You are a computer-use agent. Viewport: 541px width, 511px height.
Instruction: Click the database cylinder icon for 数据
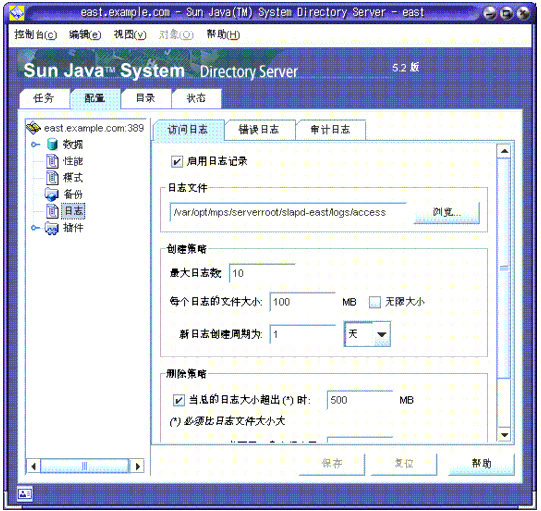pos(52,144)
